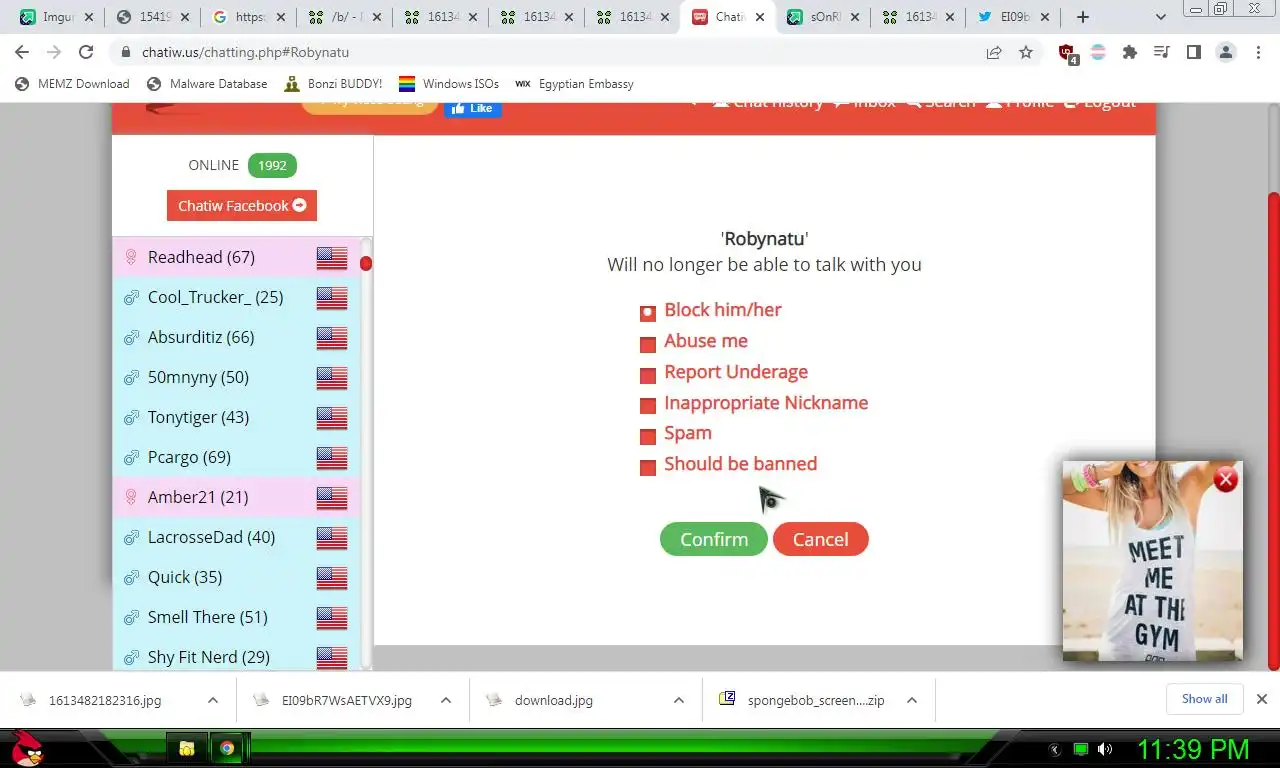This screenshot has width=1280, height=768.
Task: Select user Quick (35)
Action: pyautogui.click(x=236, y=577)
